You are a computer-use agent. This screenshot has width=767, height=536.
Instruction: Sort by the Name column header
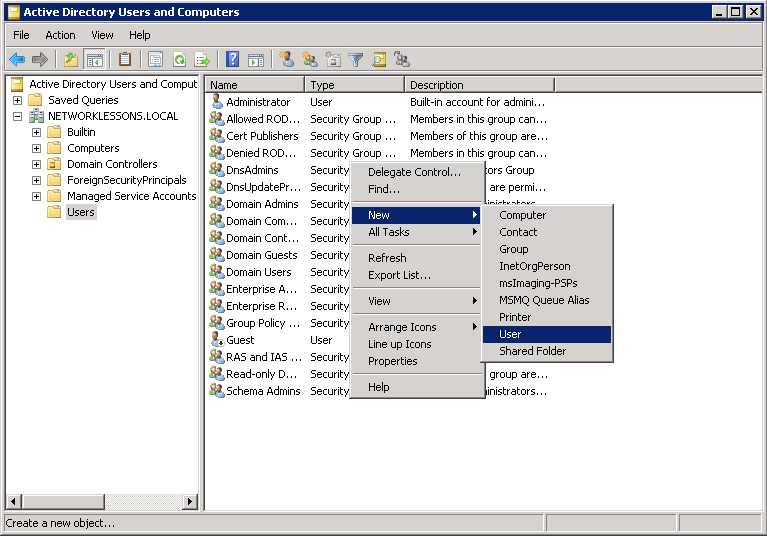[x=255, y=85]
